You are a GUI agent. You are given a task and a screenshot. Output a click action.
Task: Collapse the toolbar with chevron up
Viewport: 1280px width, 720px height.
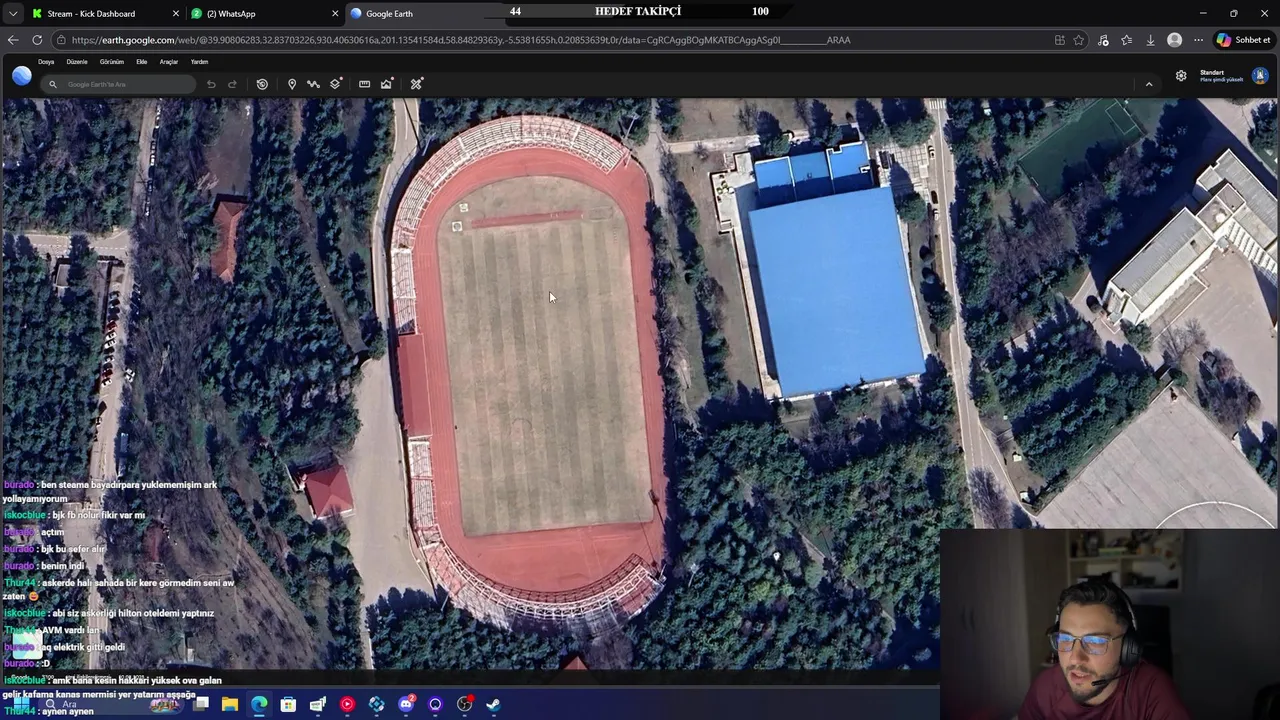pos(1149,84)
